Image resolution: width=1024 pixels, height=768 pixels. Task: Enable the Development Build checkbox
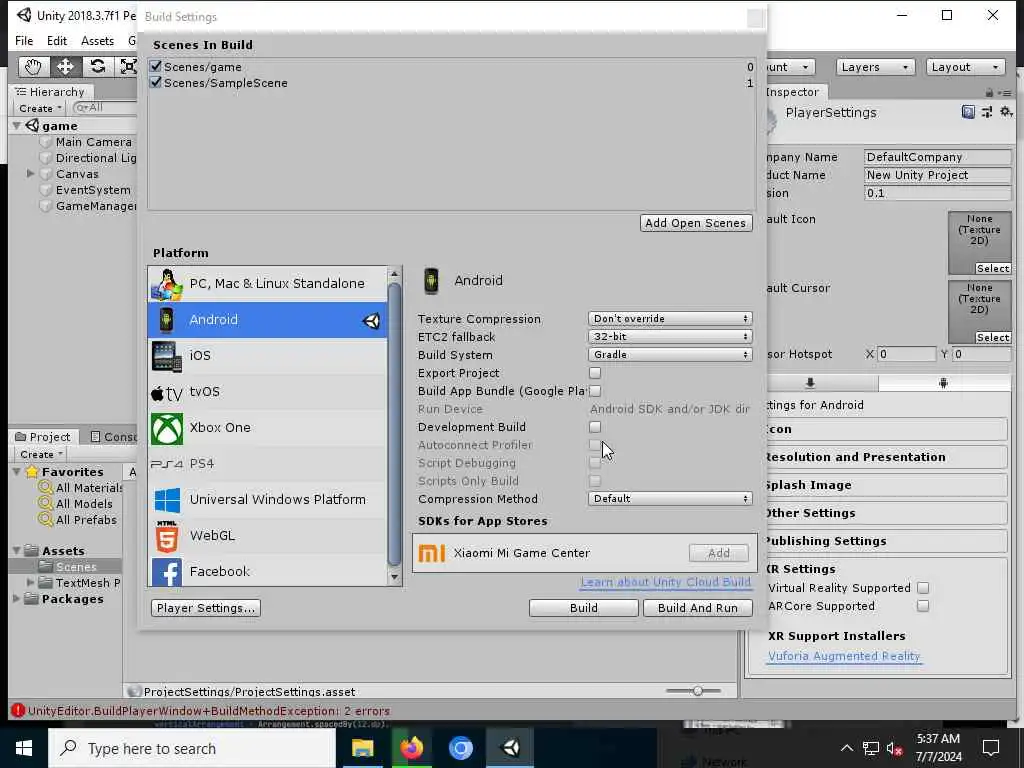click(595, 427)
